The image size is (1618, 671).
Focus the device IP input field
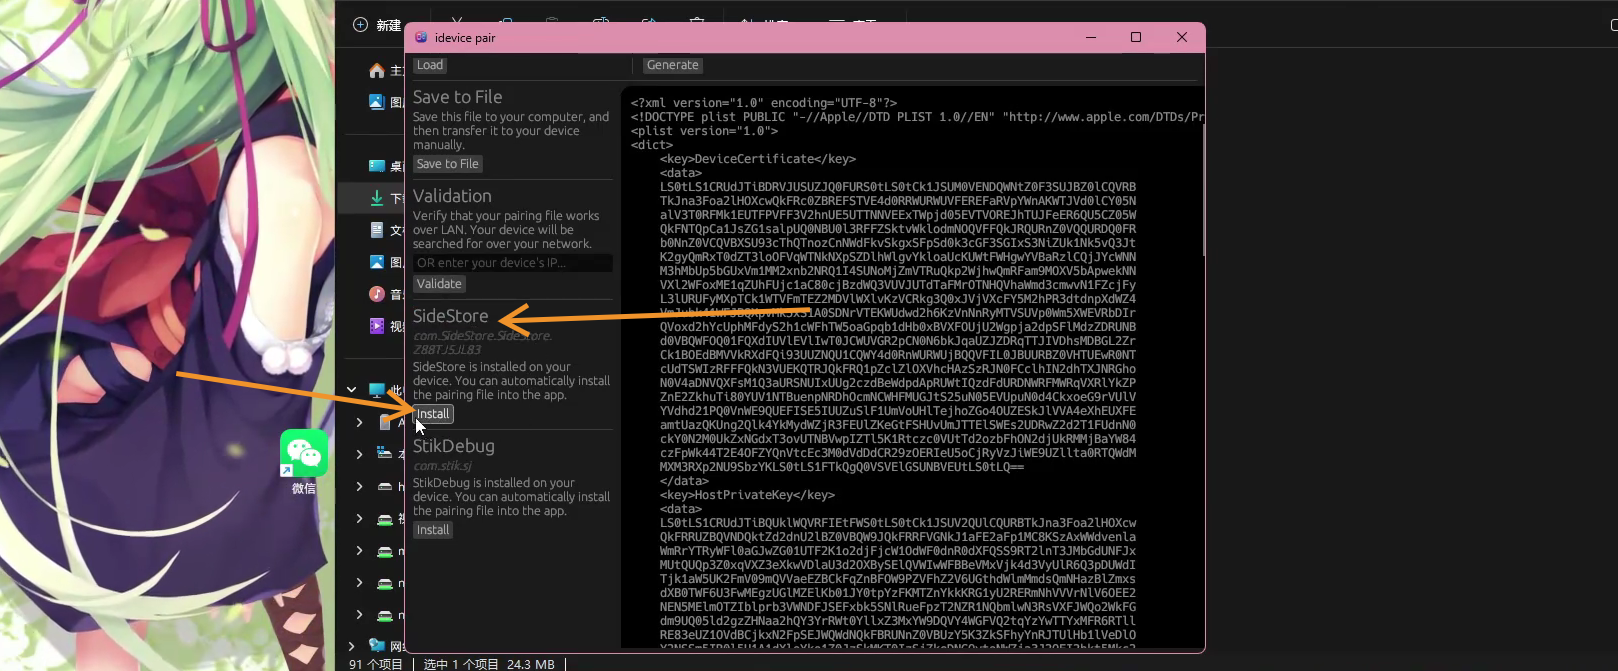pos(512,263)
